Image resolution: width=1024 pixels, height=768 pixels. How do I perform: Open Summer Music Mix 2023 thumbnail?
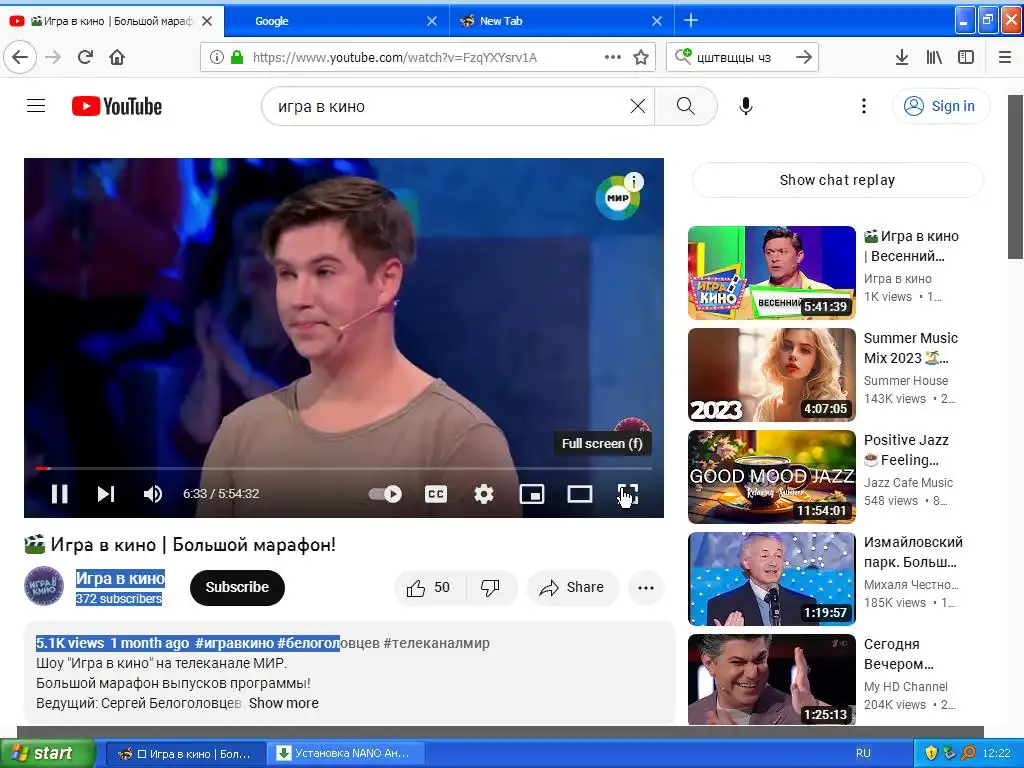pos(771,375)
